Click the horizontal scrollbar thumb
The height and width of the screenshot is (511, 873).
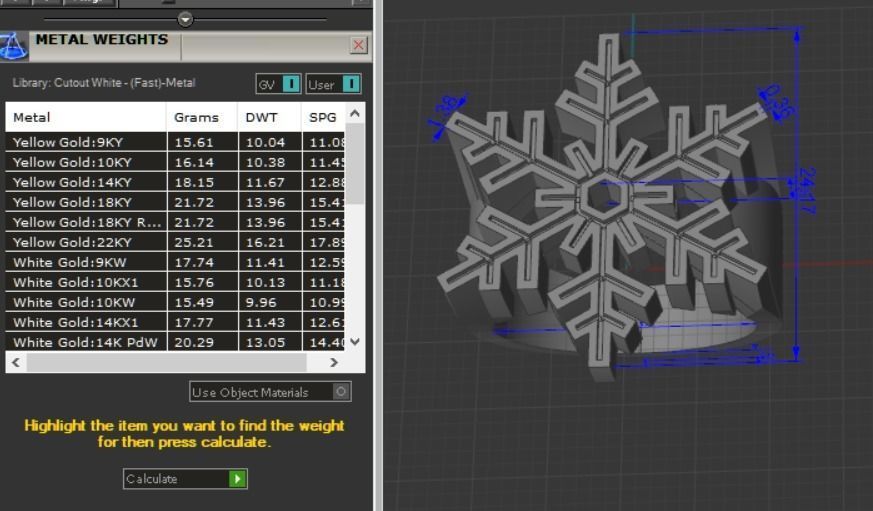(x=166, y=362)
